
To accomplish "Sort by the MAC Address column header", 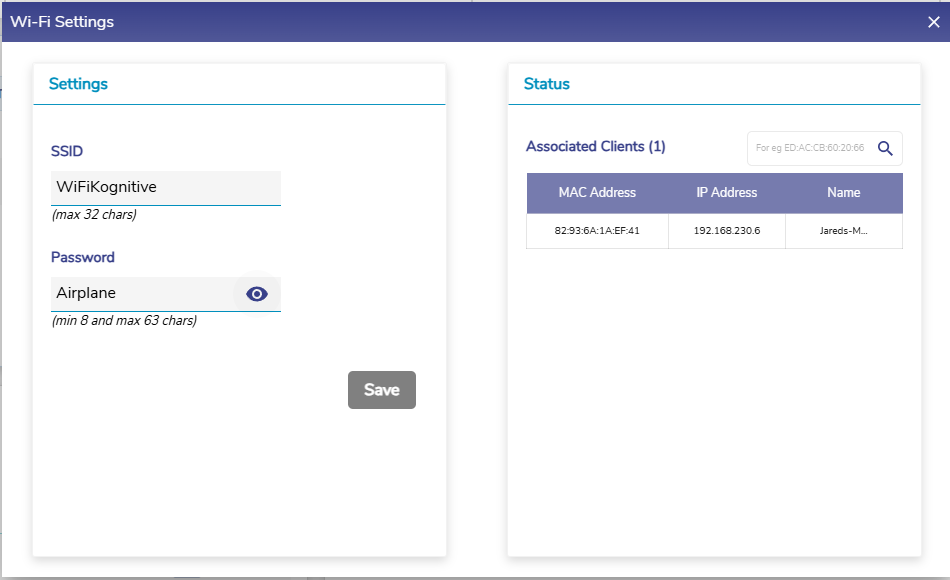I will click(597, 193).
